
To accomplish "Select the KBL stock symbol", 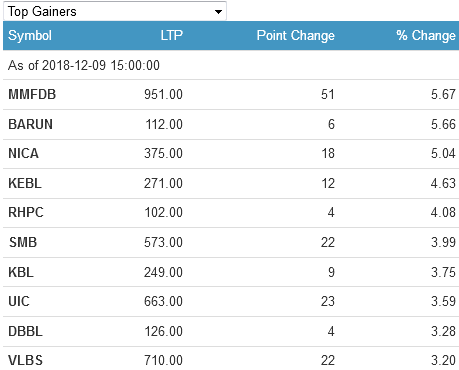I will click(21, 272).
